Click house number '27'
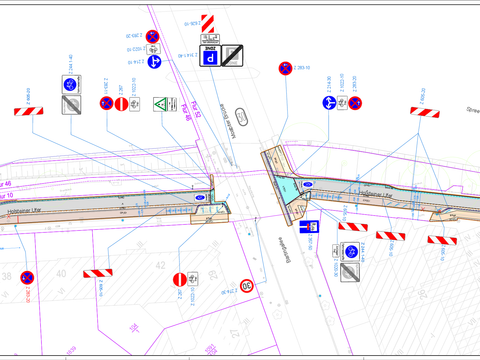 point(235,333)
